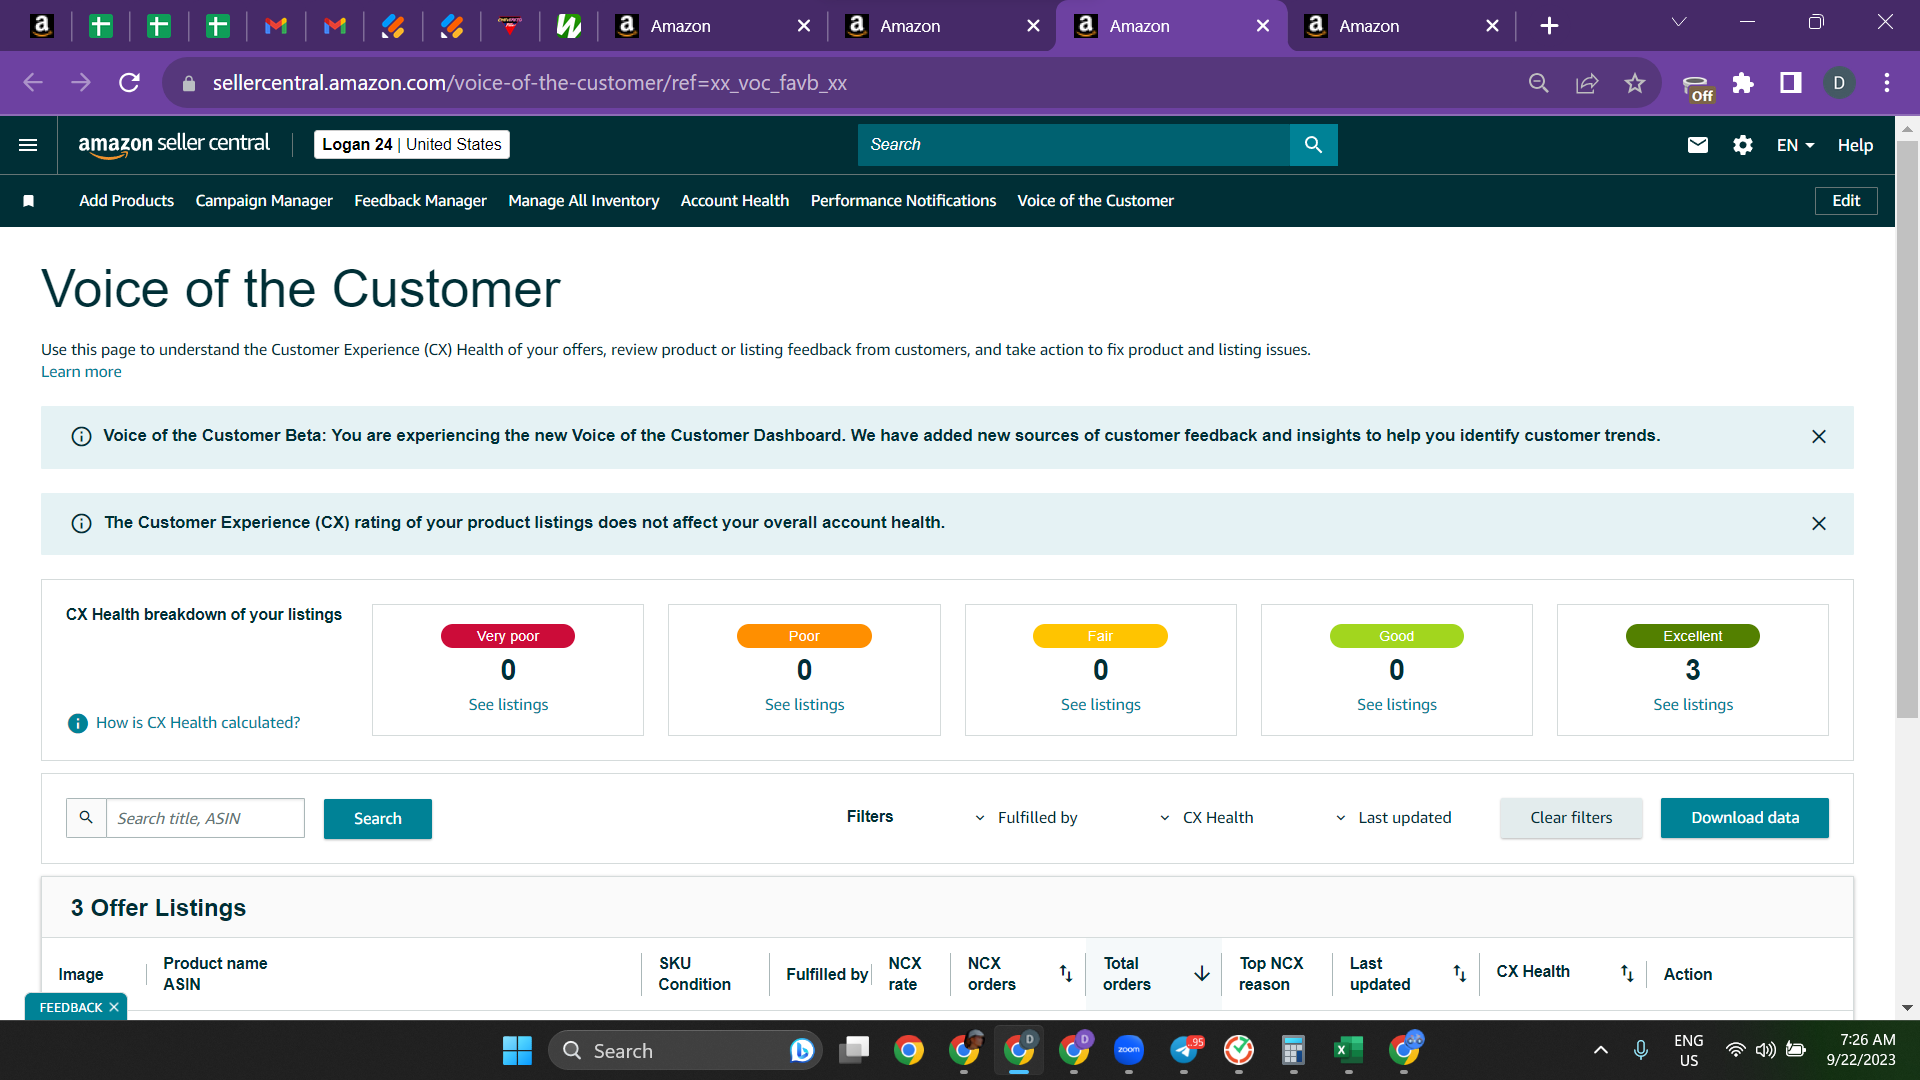
Task: Click the Help link in header
Action: (x=1855, y=145)
